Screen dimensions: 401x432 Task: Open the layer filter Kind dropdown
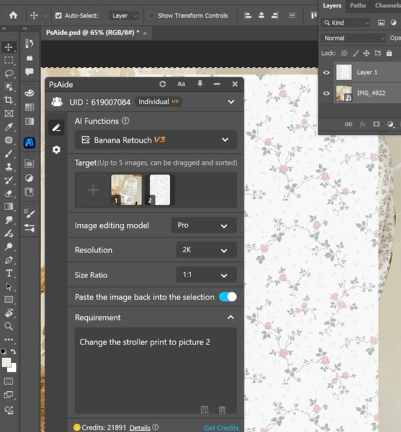346,23
